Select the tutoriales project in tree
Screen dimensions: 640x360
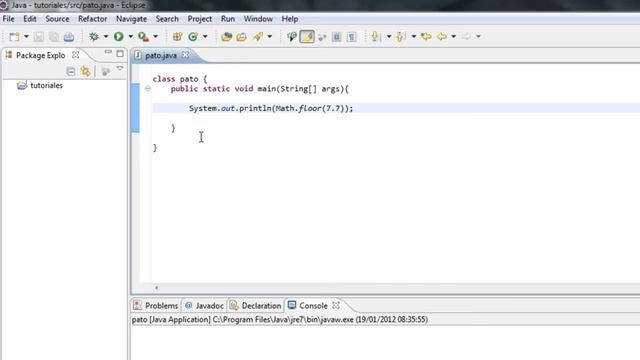pyautogui.click(x=40, y=85)
